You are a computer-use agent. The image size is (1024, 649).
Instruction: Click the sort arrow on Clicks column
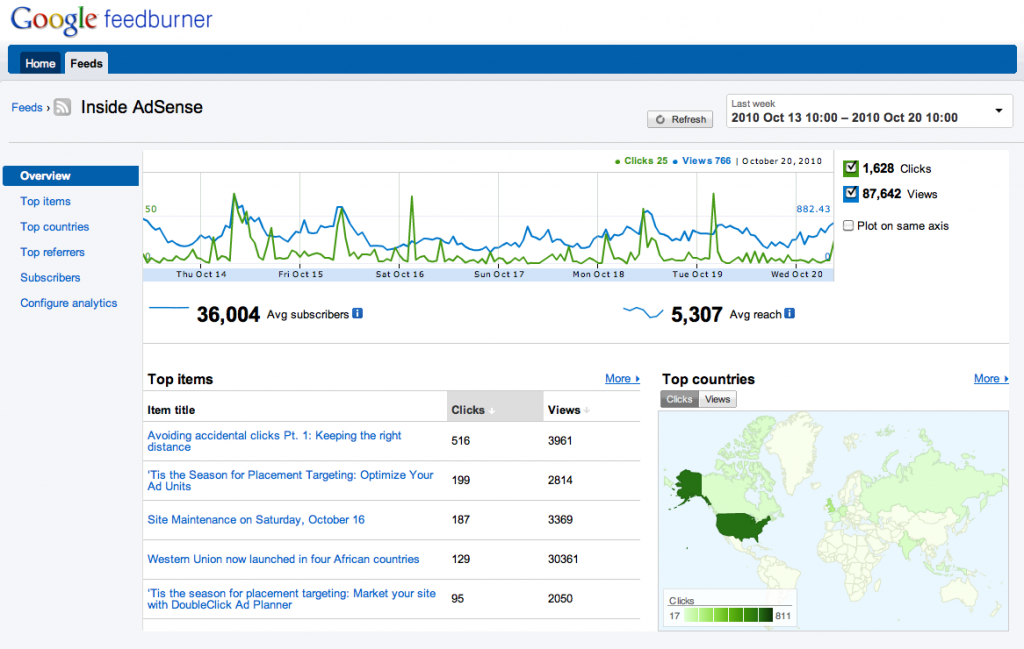point(492,411)
